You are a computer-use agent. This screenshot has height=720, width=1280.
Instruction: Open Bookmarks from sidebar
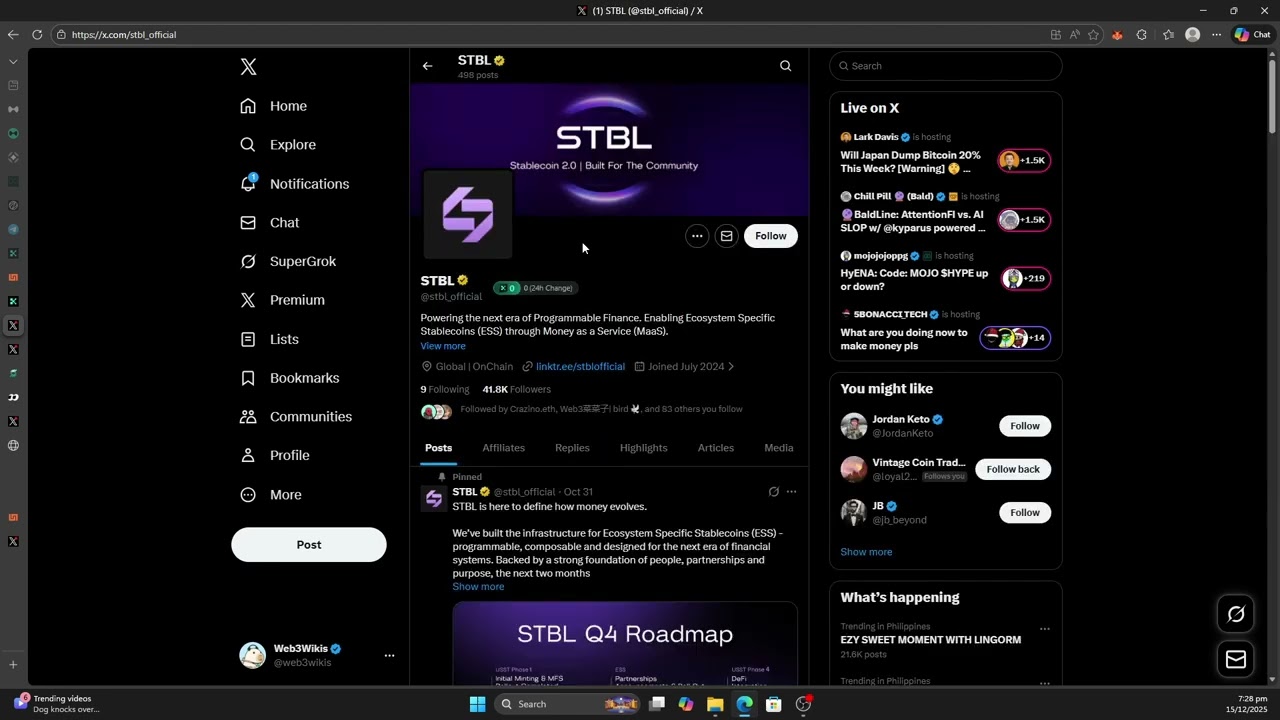coord(290,378)
